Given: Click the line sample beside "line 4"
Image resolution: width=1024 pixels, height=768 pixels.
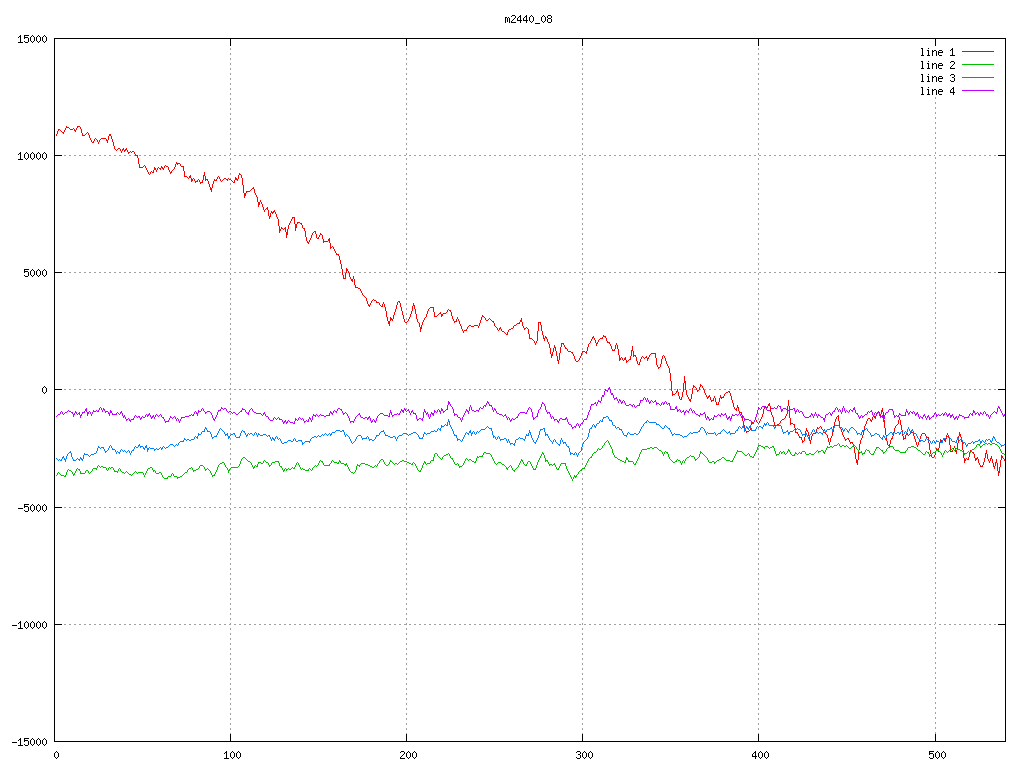Looking at the screenshot, I should click(979, 91).
